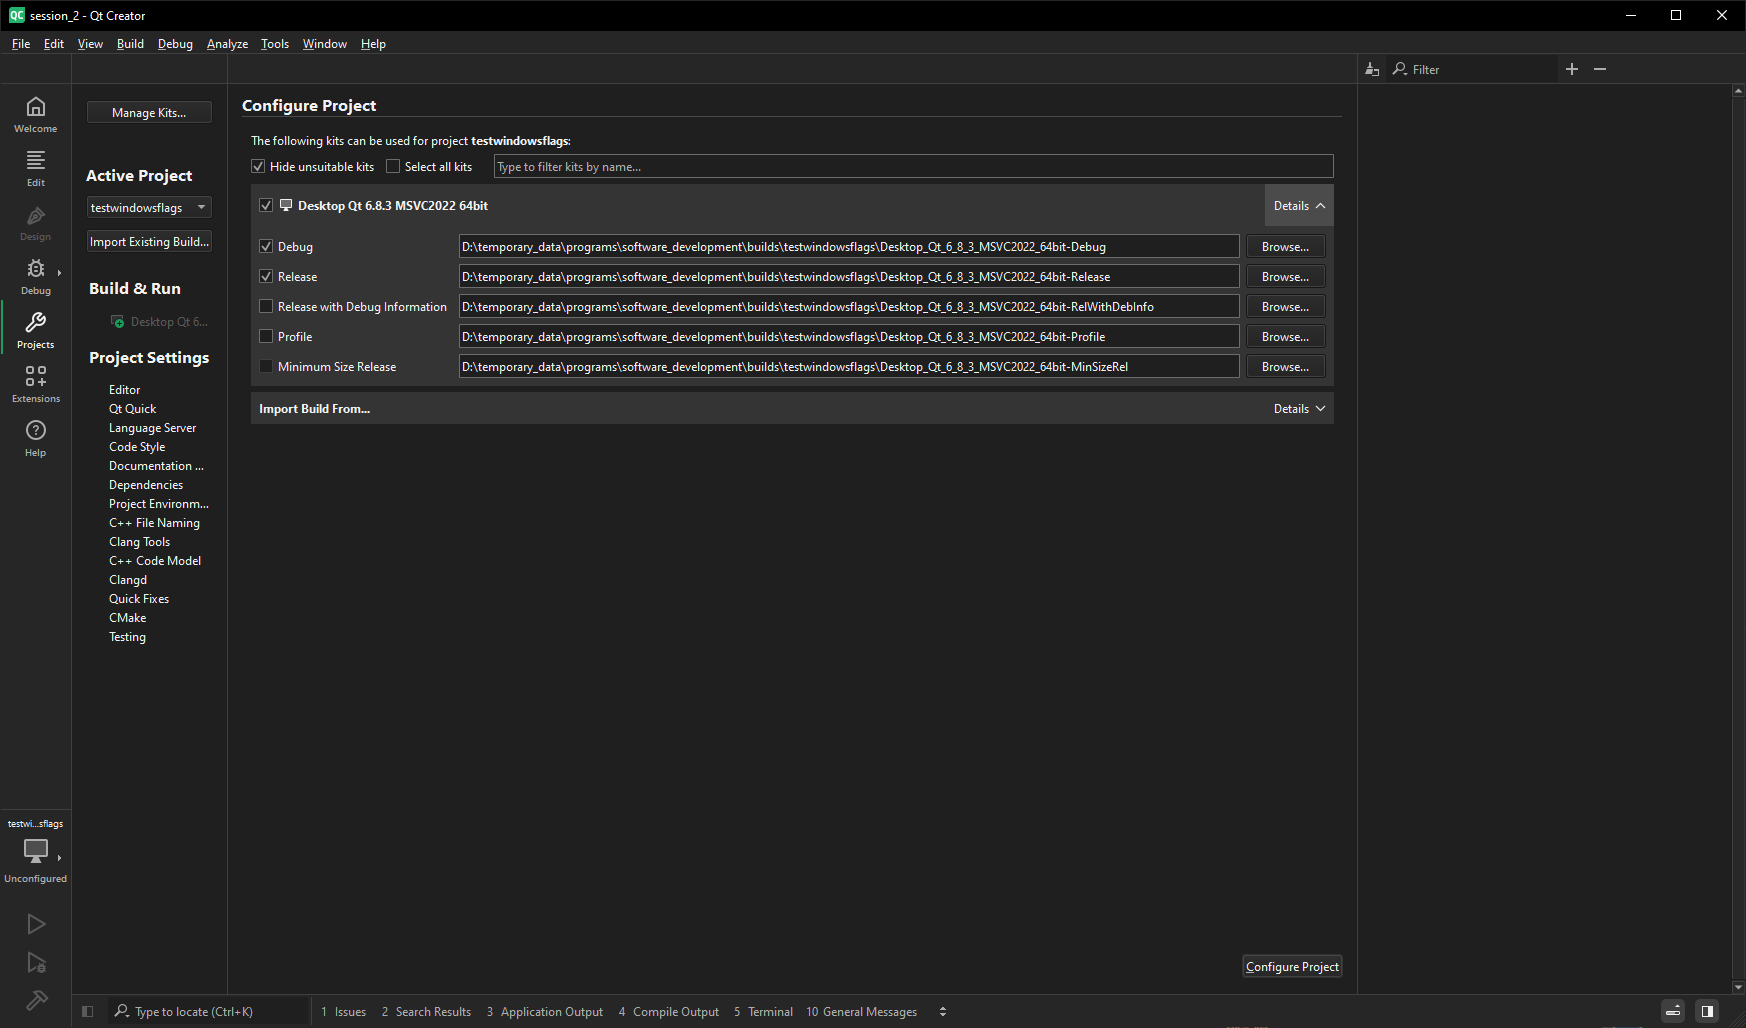Click the Run play button
The width and height of the screenshot is (1746, 1028).
point(36,924)
